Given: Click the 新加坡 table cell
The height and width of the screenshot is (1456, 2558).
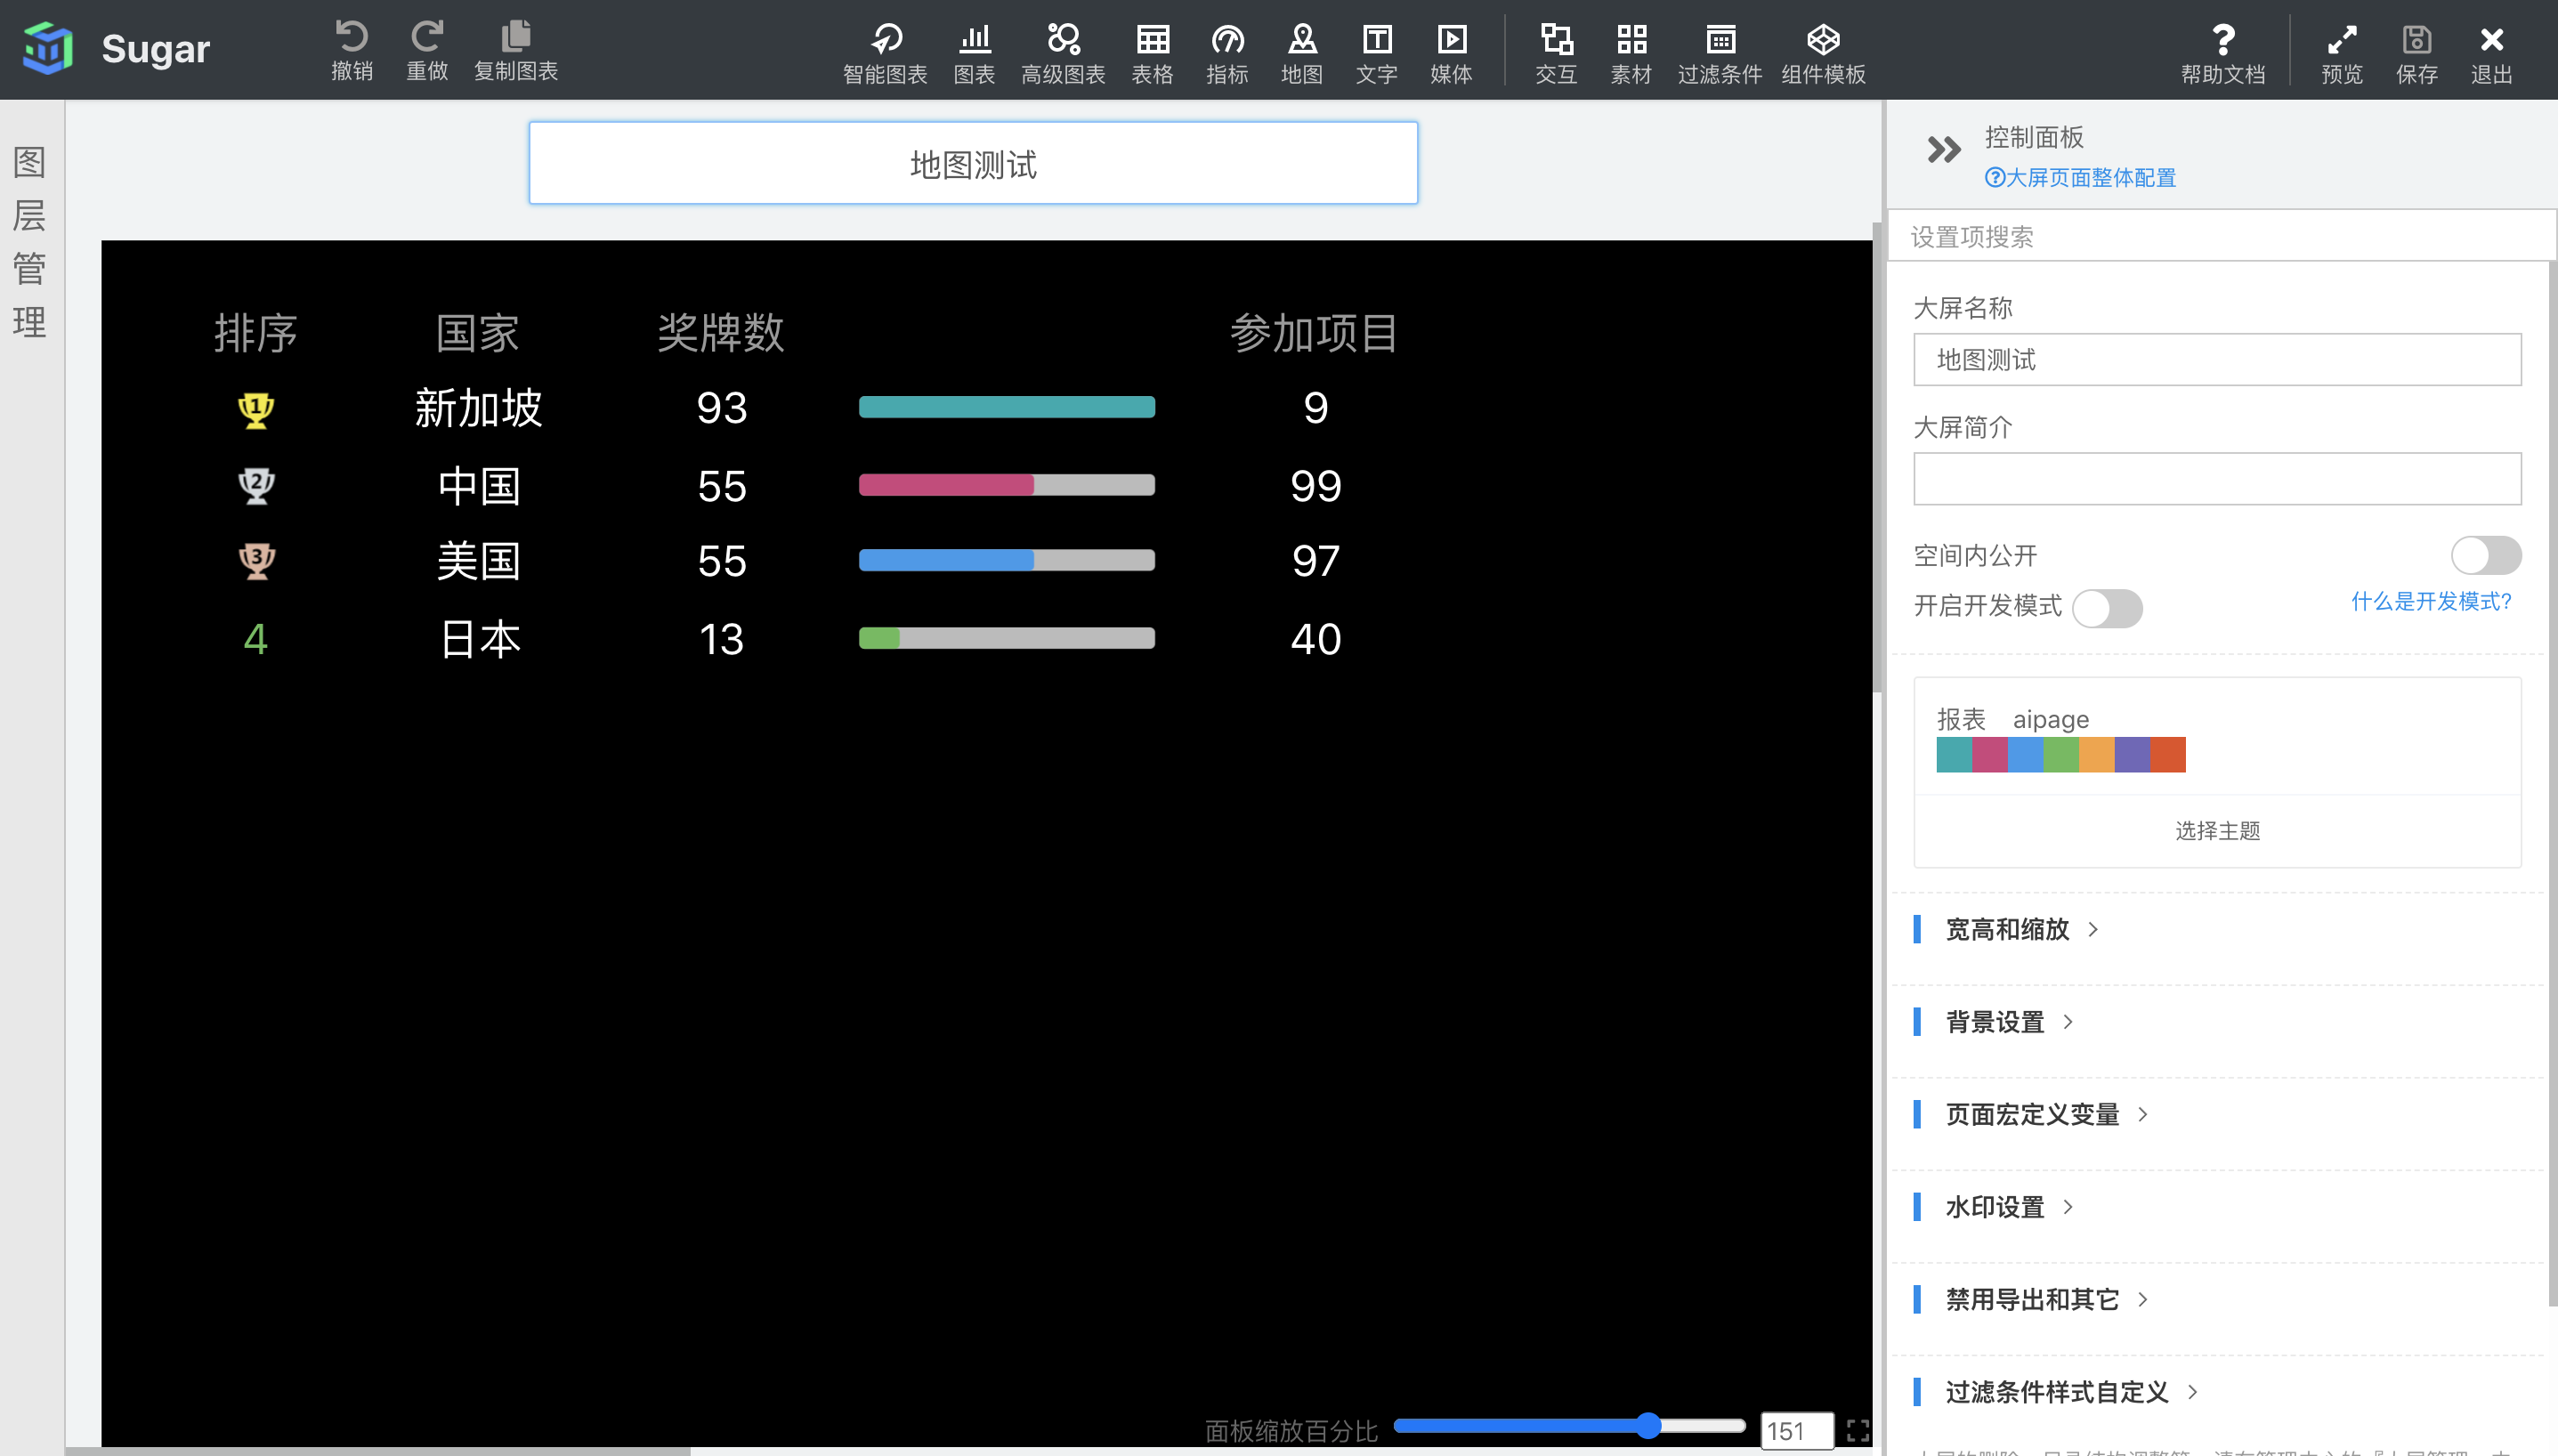Looking at the screenshot, I should pos(478,408).
